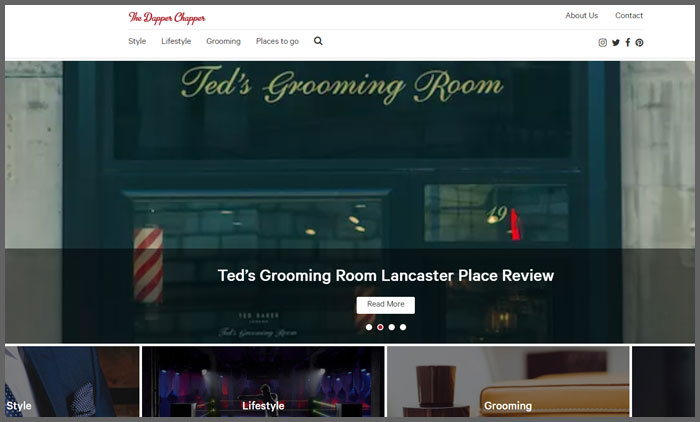
Task: Open The Dapper Chapper logo homepage
Action: pyautogui.click(x=167, y=17)
